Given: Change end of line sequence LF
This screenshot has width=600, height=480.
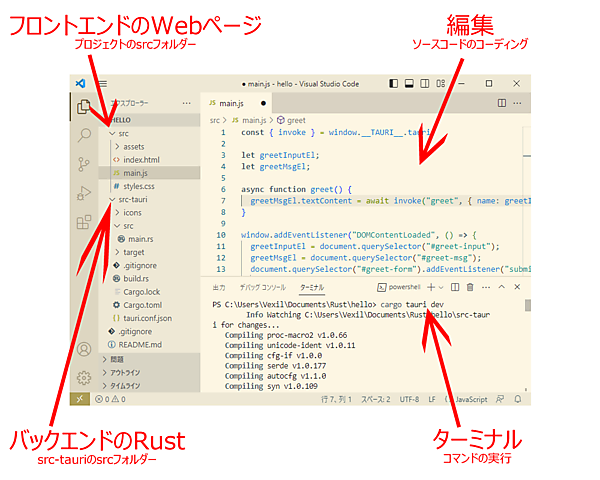Looking at the screenshot, I should pos(432,399).
